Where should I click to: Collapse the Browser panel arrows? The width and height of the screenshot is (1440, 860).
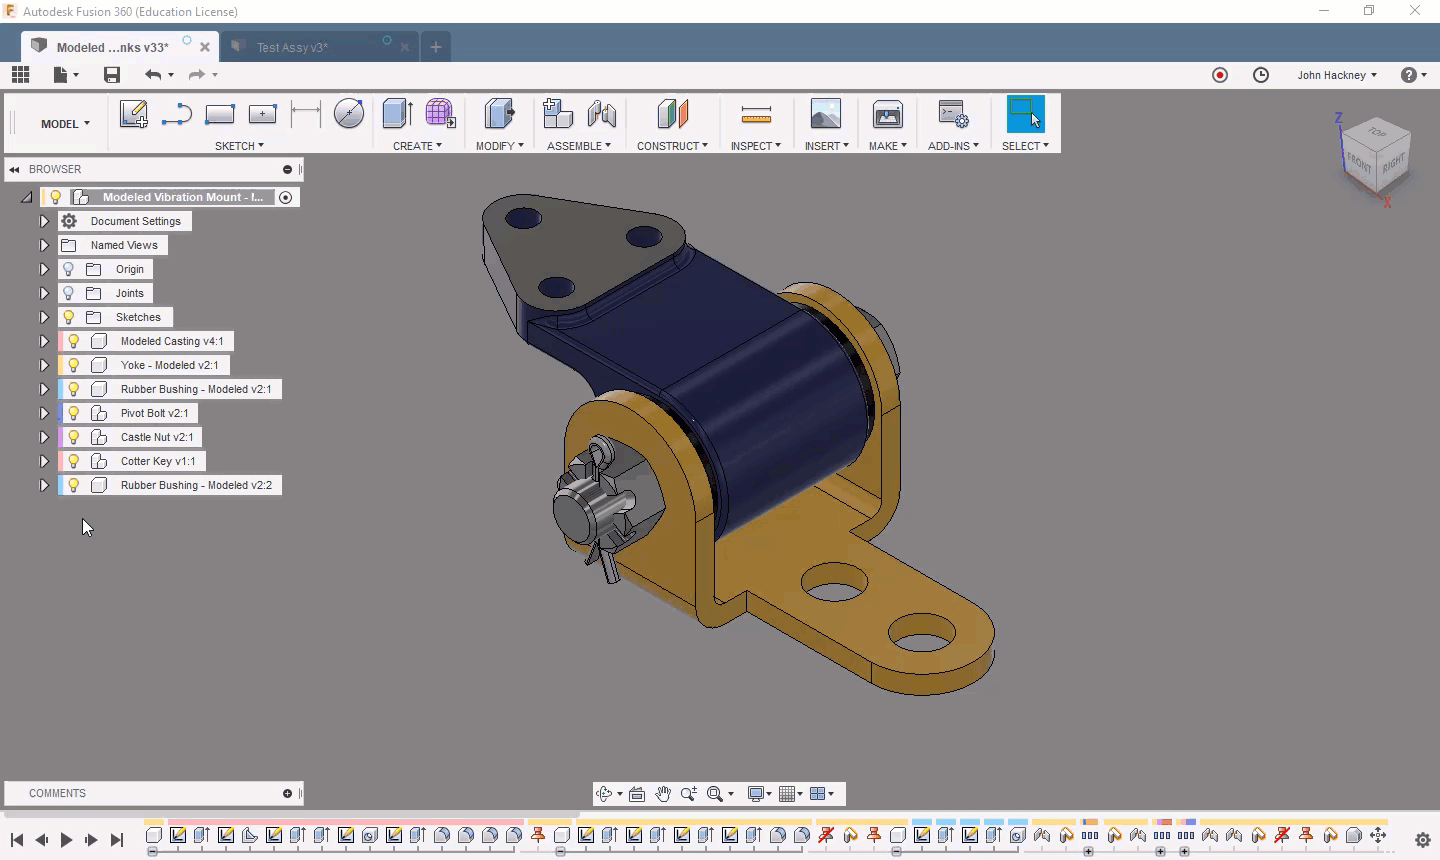[14, 170]
